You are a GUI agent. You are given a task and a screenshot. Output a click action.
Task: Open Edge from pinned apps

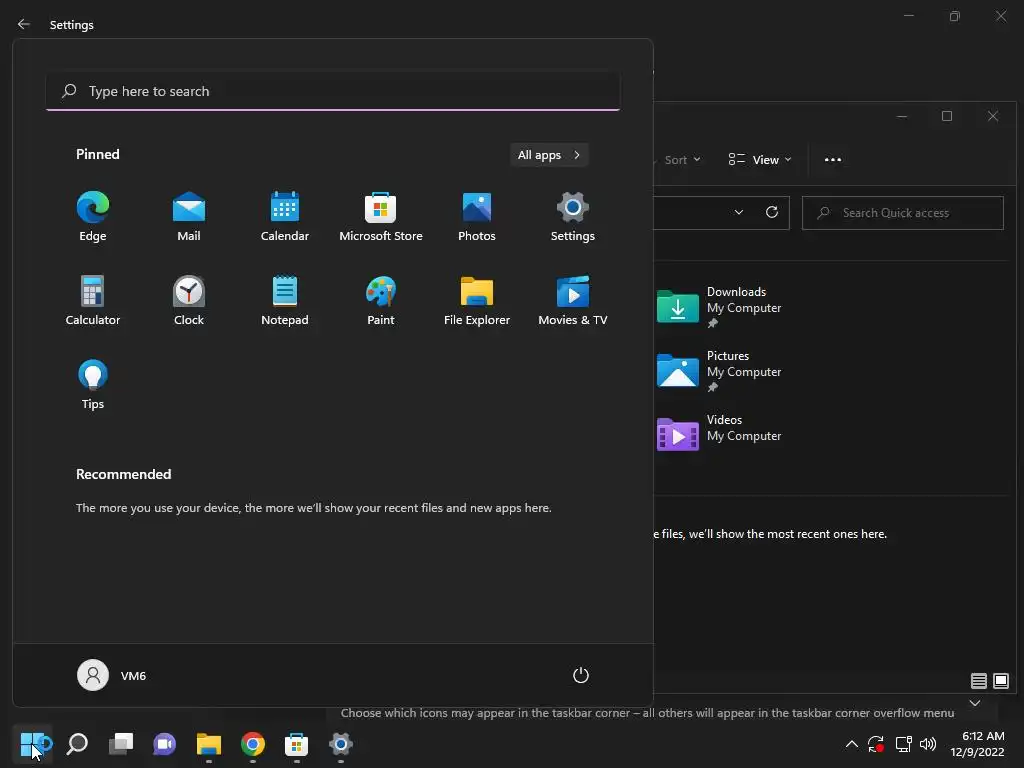click(93, 217)
